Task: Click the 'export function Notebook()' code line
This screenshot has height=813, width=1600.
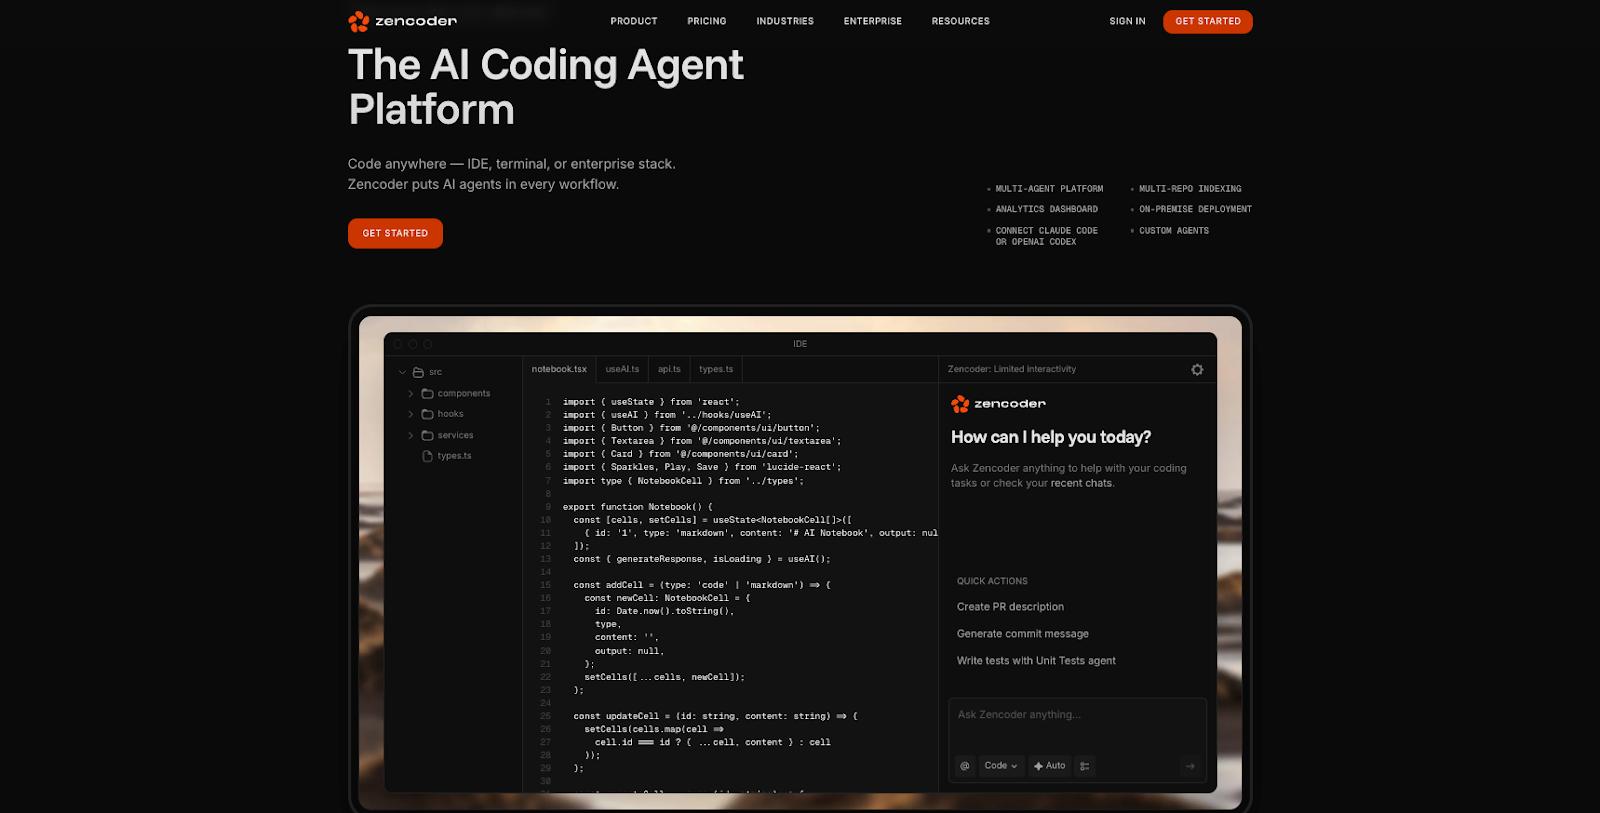Action: pyautogui.click(x=638, y=507)
